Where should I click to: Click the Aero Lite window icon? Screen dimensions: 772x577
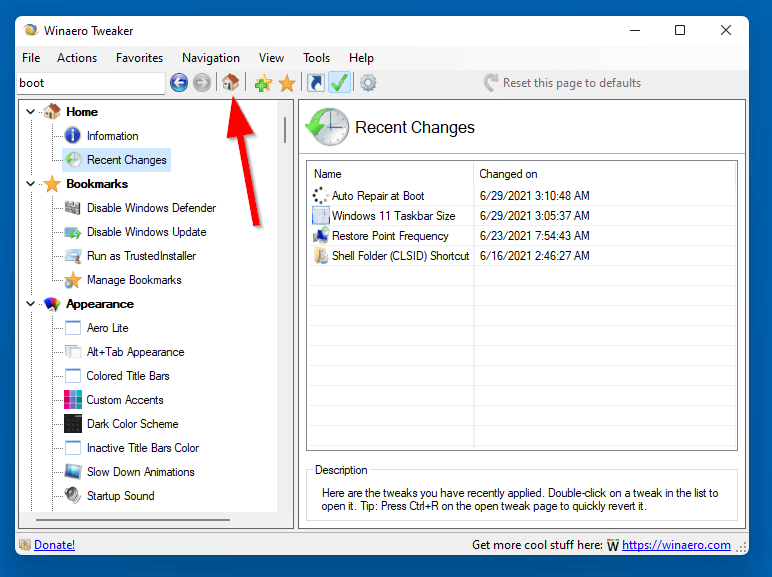[x=73, y=328]
